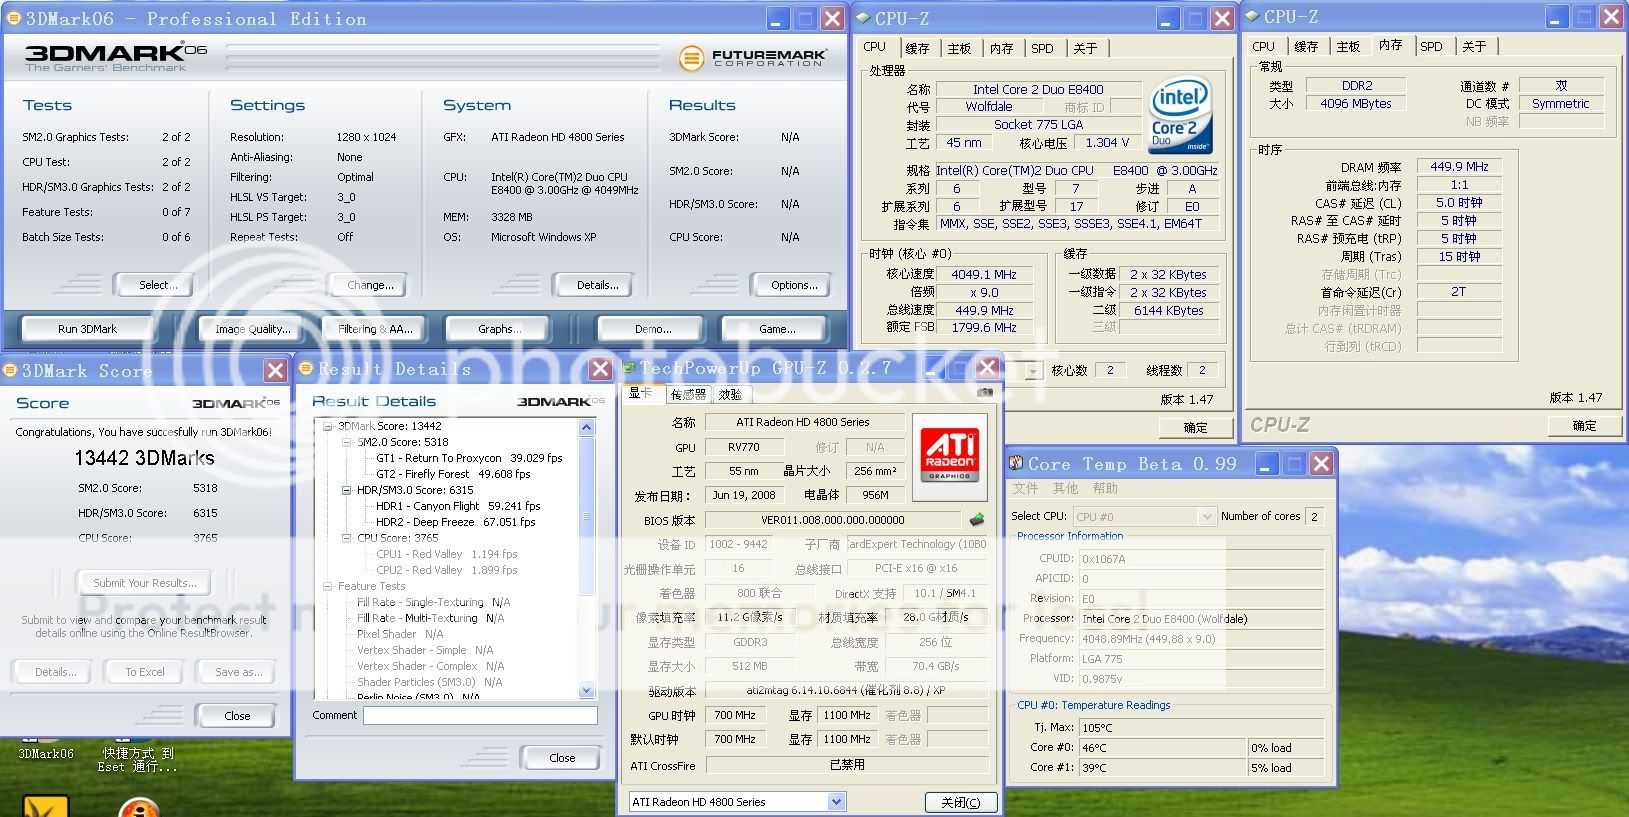Click the Game... button
This screenshot has width=1629, height=817.
tap(777, 329)
